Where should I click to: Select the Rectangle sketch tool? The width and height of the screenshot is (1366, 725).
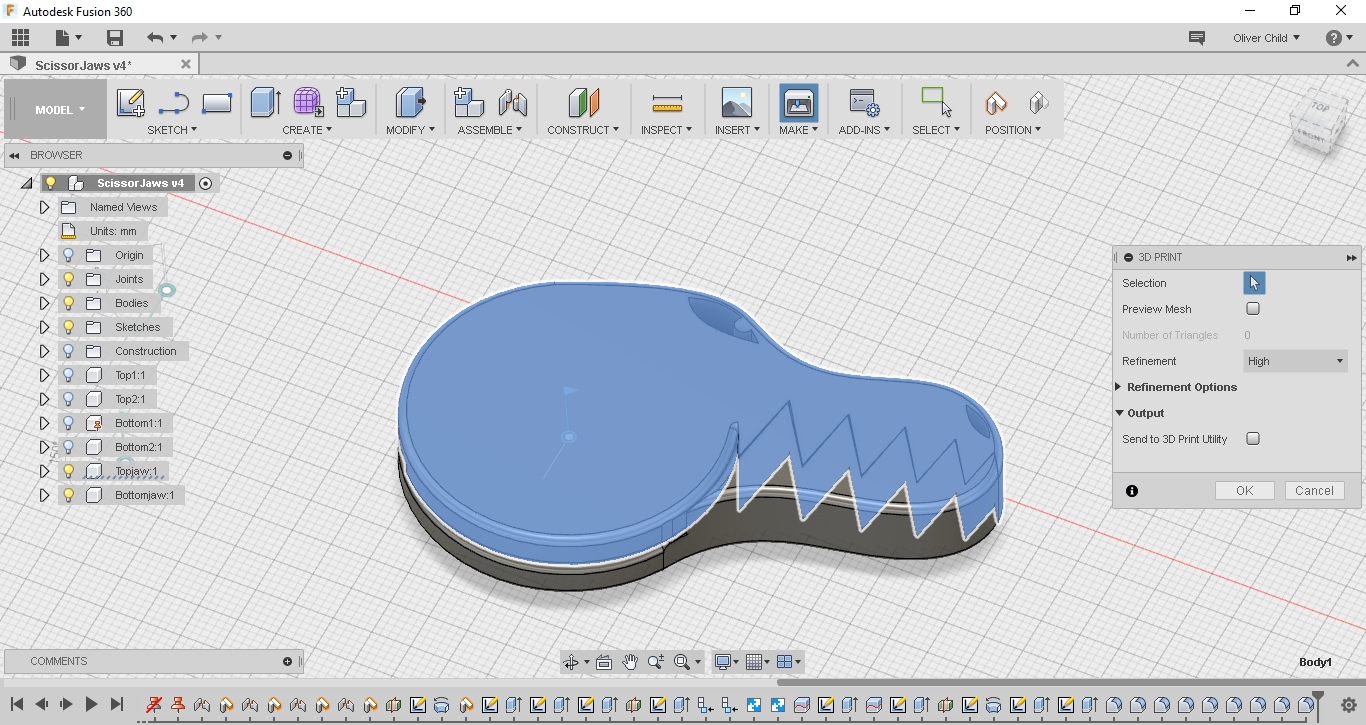[x=217, y=103]
